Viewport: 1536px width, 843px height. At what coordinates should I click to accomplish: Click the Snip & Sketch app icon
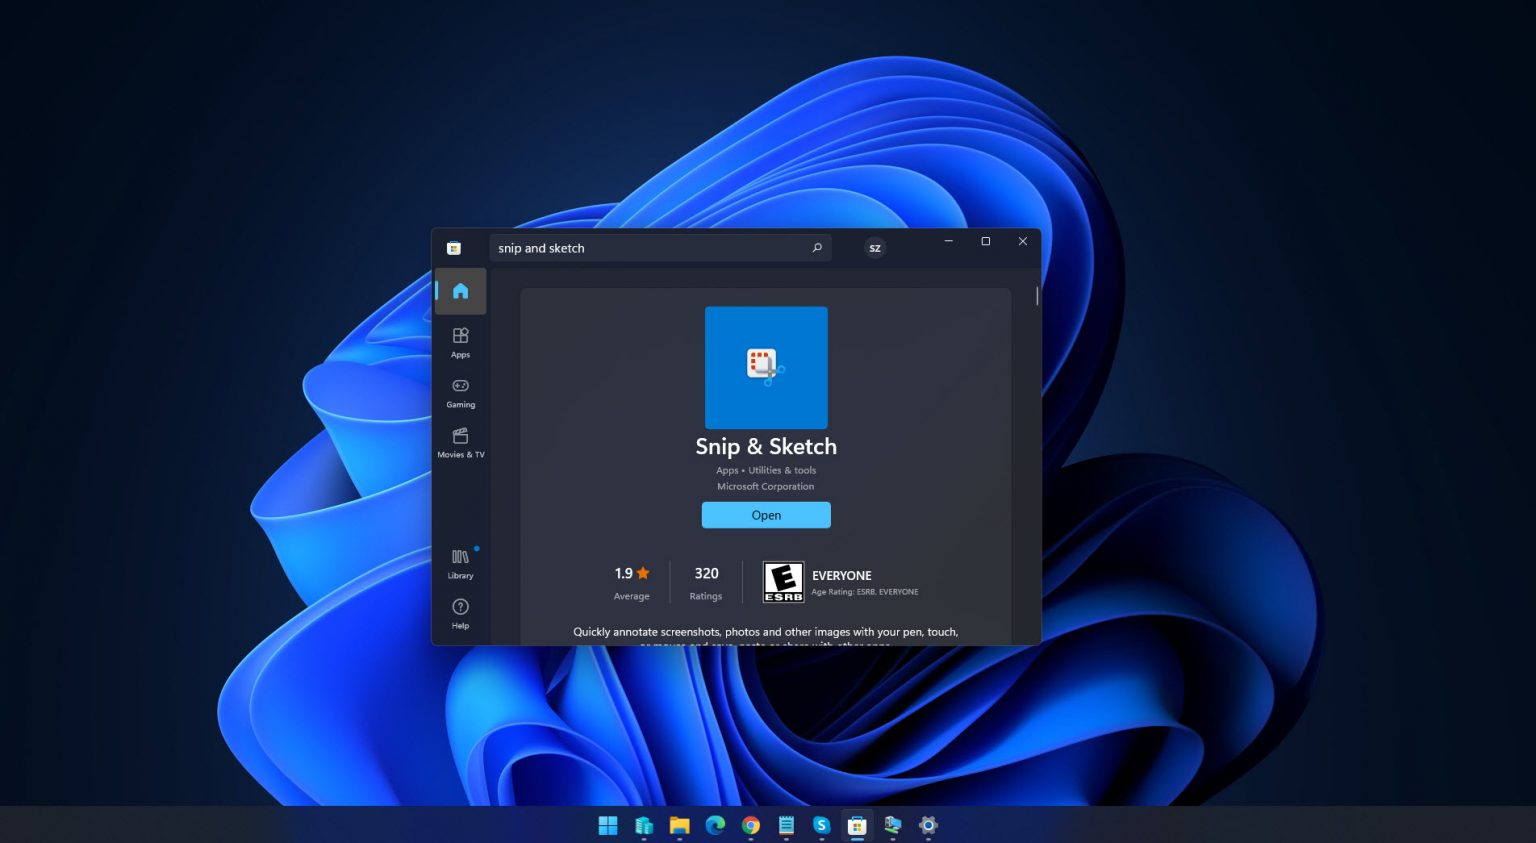[x=766, y=367]
